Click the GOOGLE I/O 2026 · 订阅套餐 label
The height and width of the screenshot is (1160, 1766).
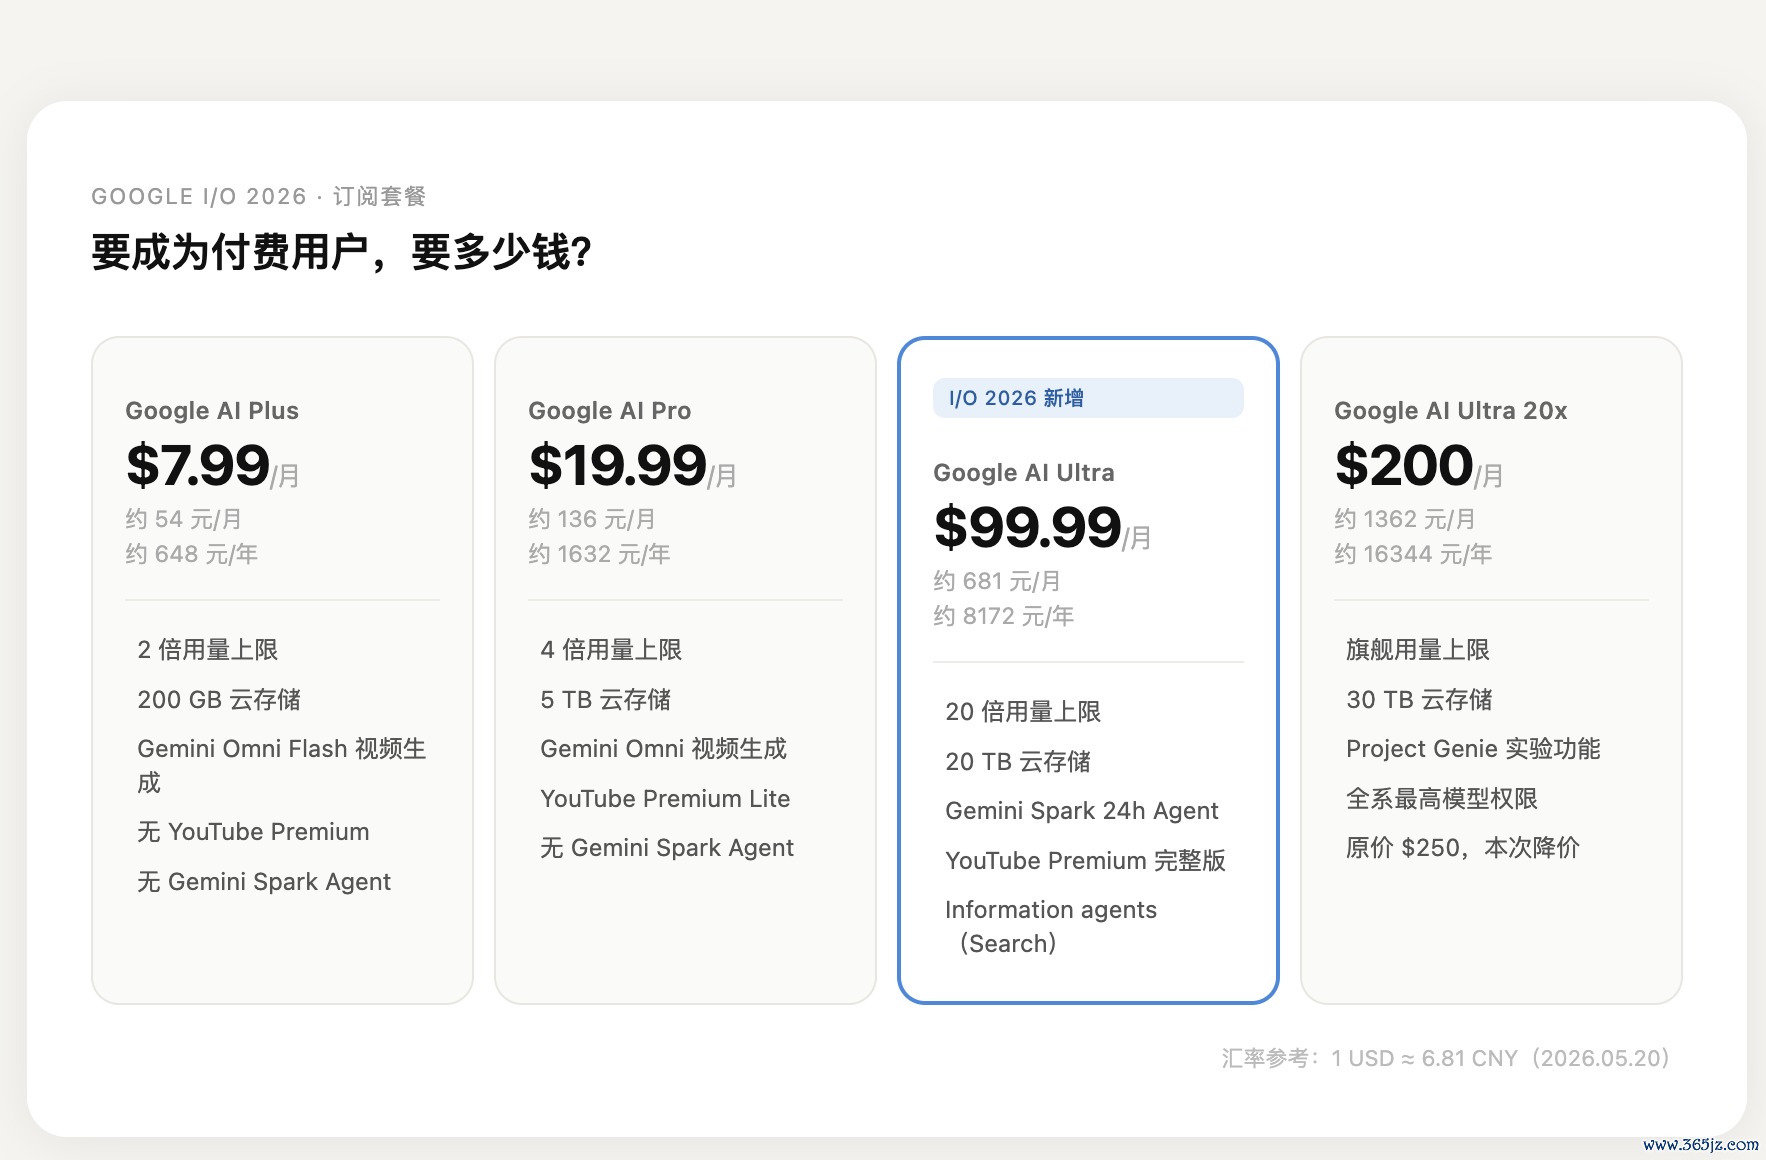point(259,196)
